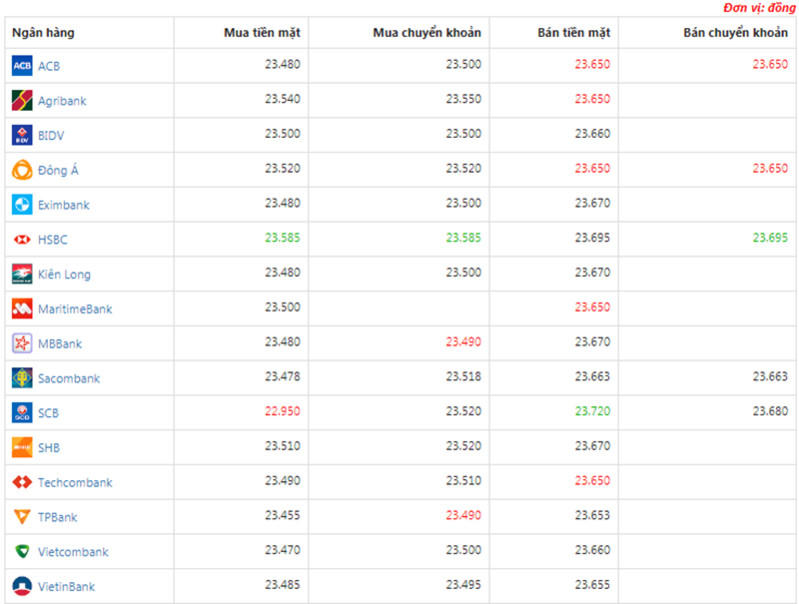Viewport: 799px width, 604px height.
Task: Open the SHB bank link
Action: click(x=49, y=448)
